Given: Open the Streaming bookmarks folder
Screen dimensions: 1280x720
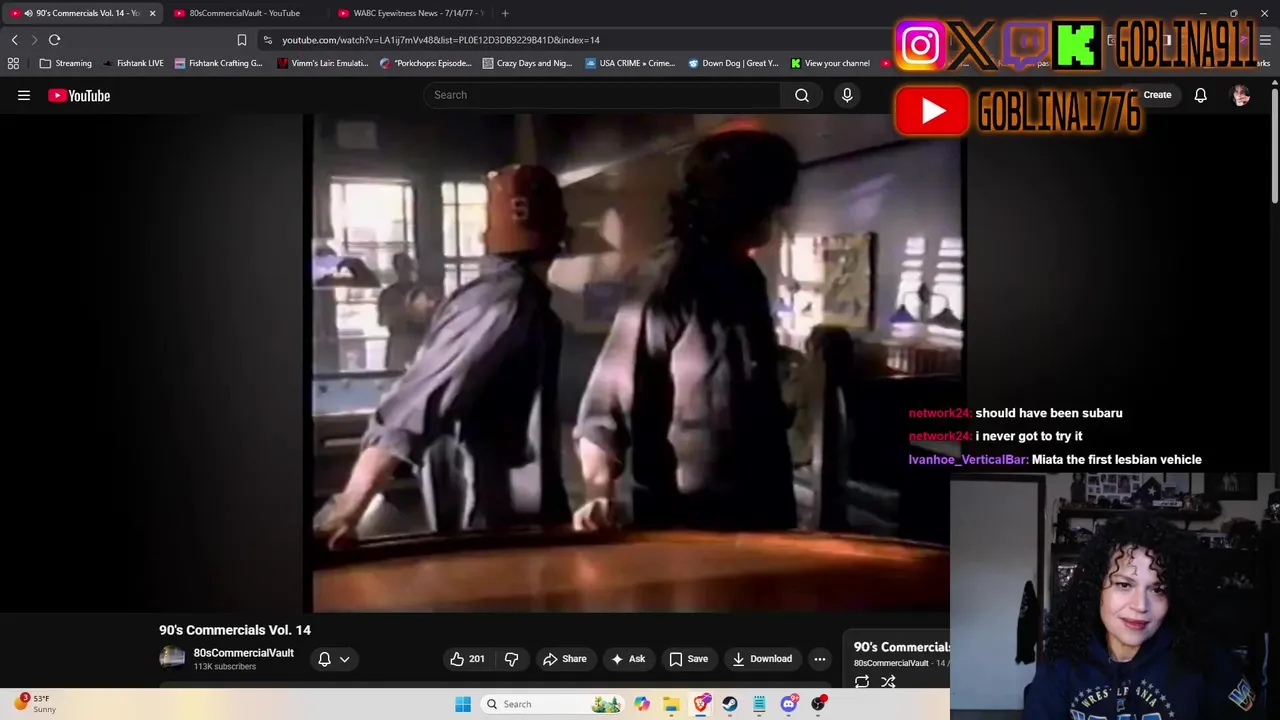Looking at the screenshot, I should pos(65,63).
